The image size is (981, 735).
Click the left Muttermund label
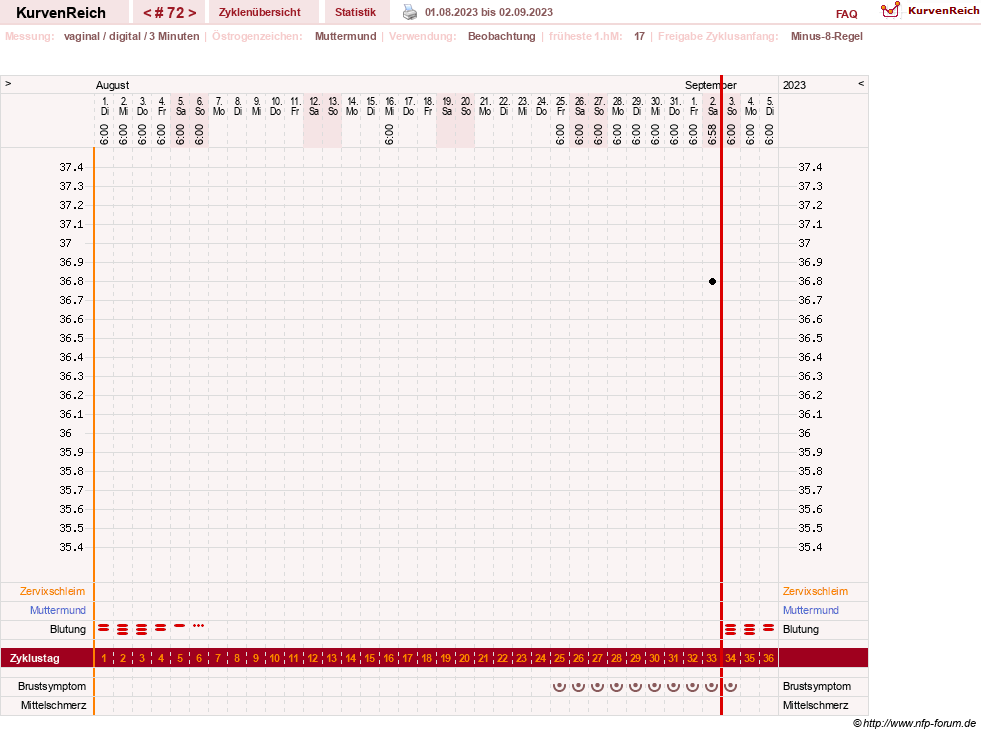(58, 610)
